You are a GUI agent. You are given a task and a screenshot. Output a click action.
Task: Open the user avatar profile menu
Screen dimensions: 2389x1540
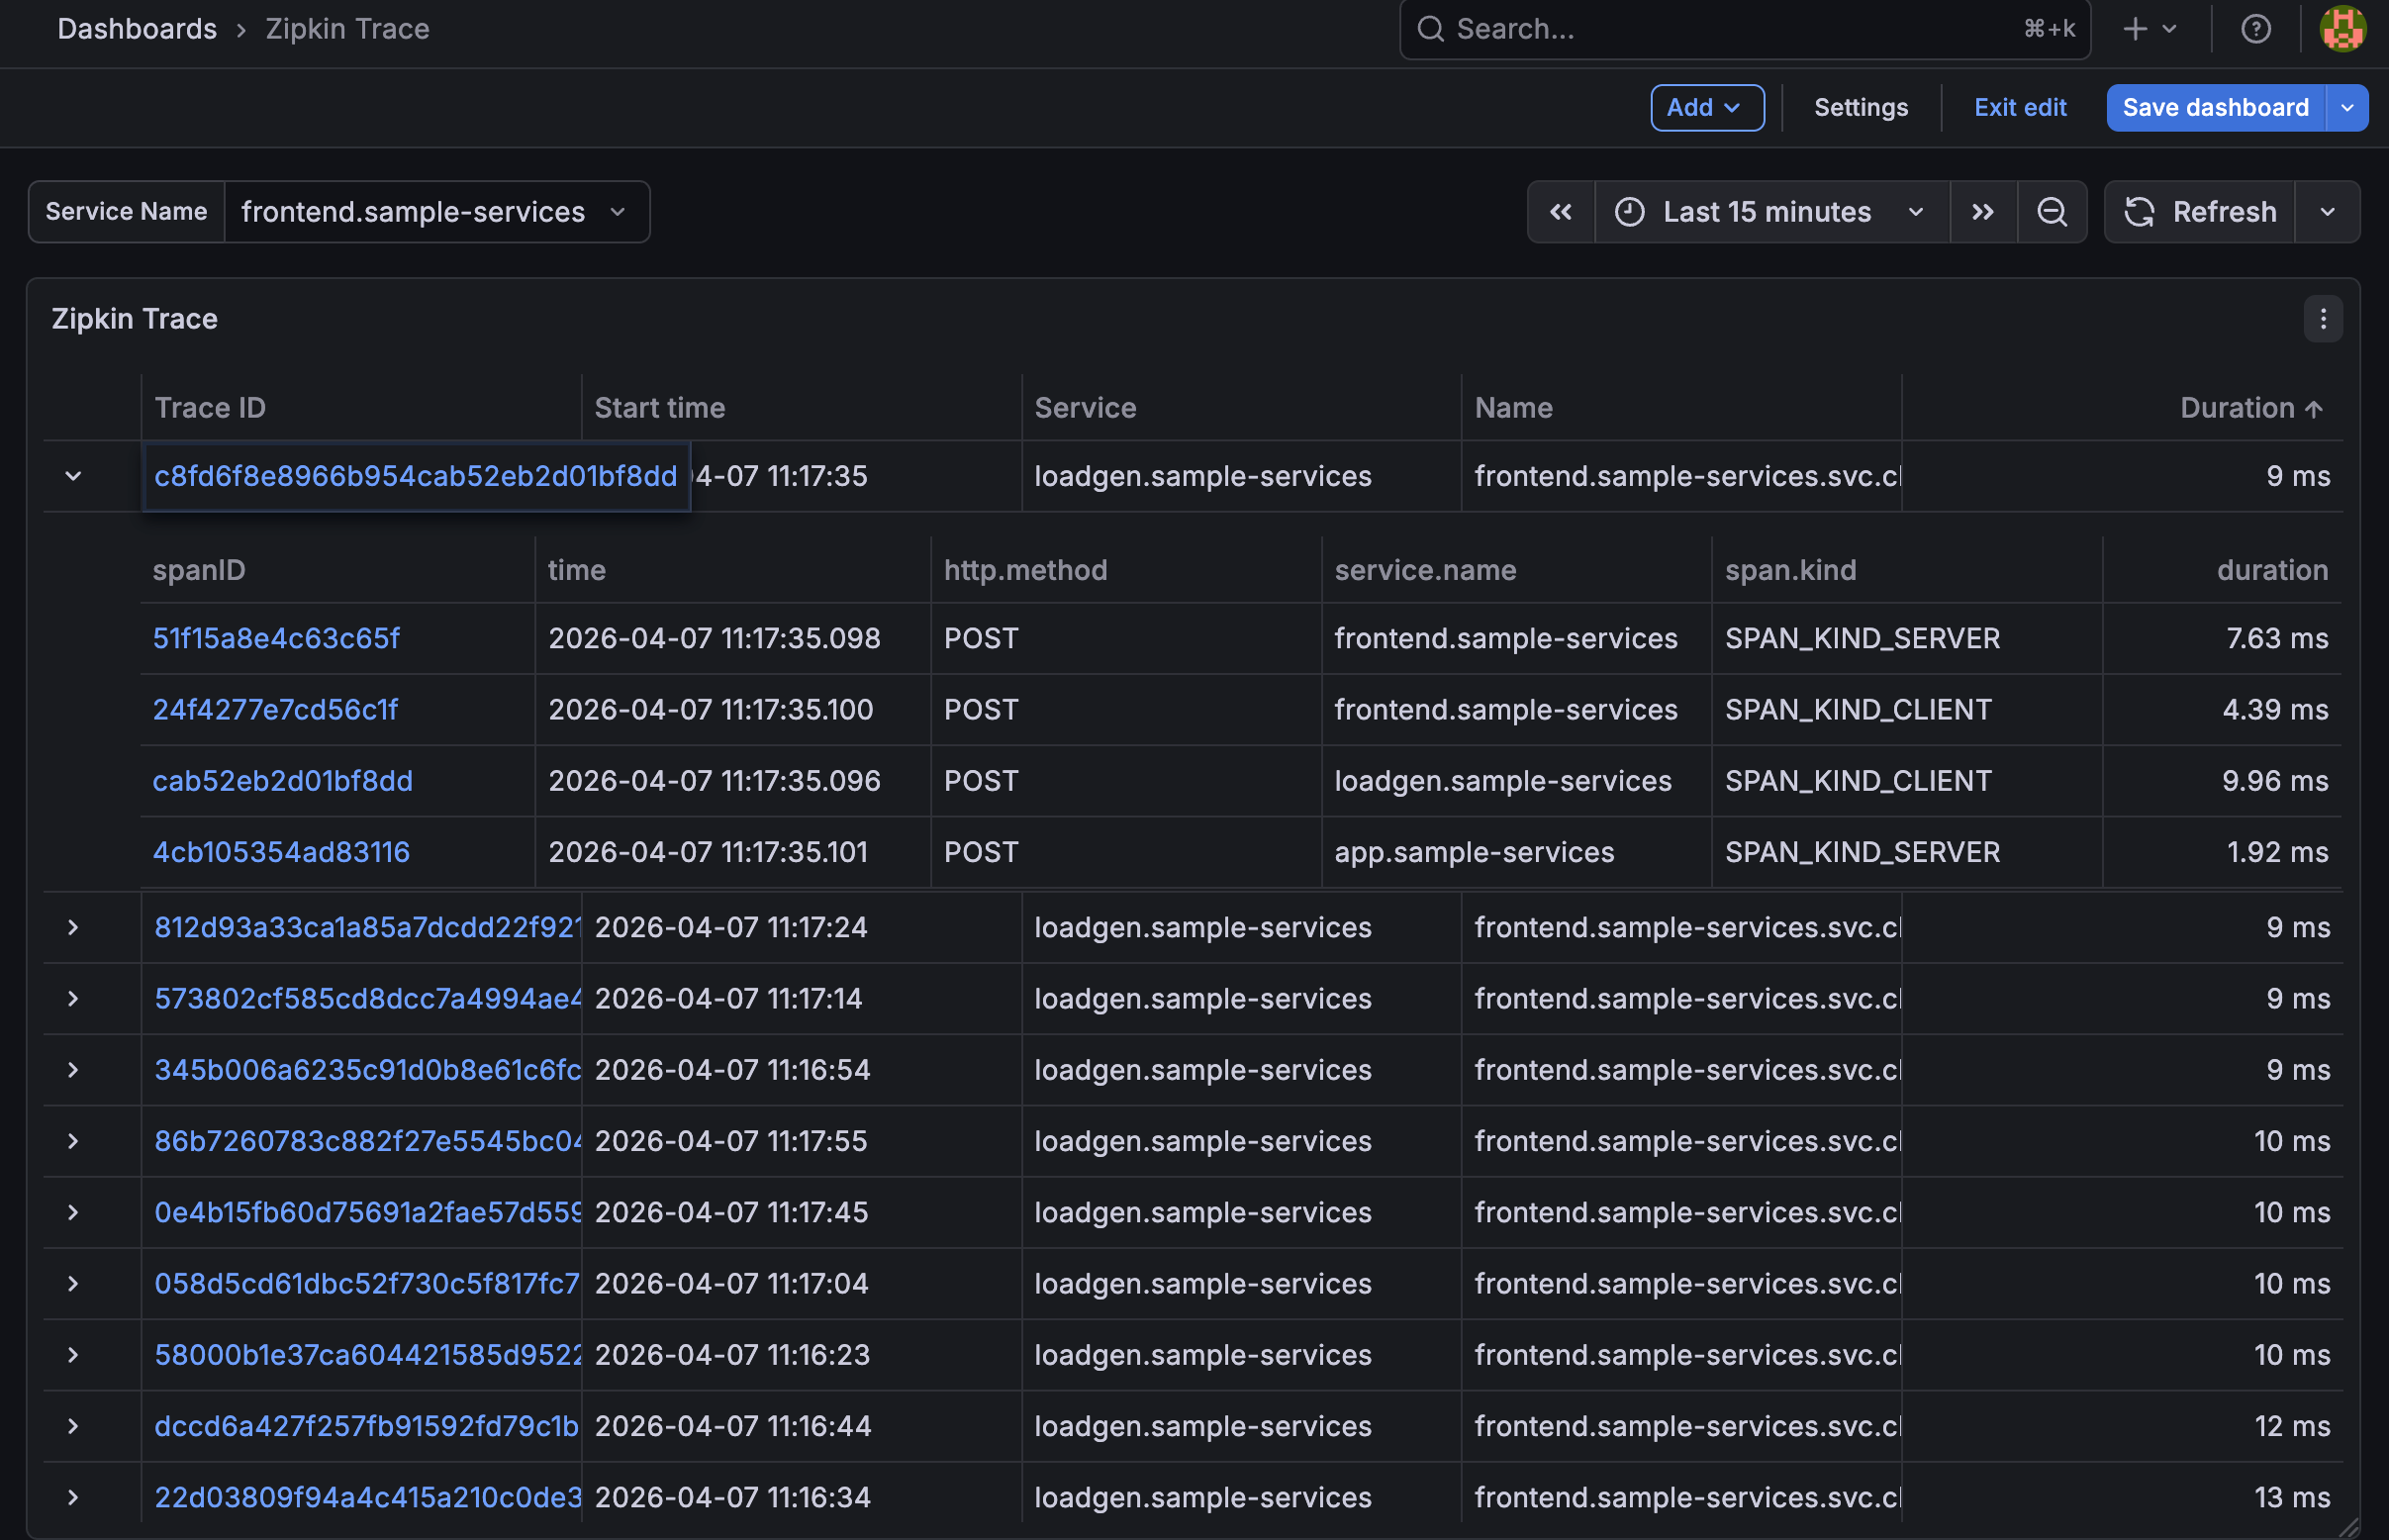click(x=2342, y=29)
